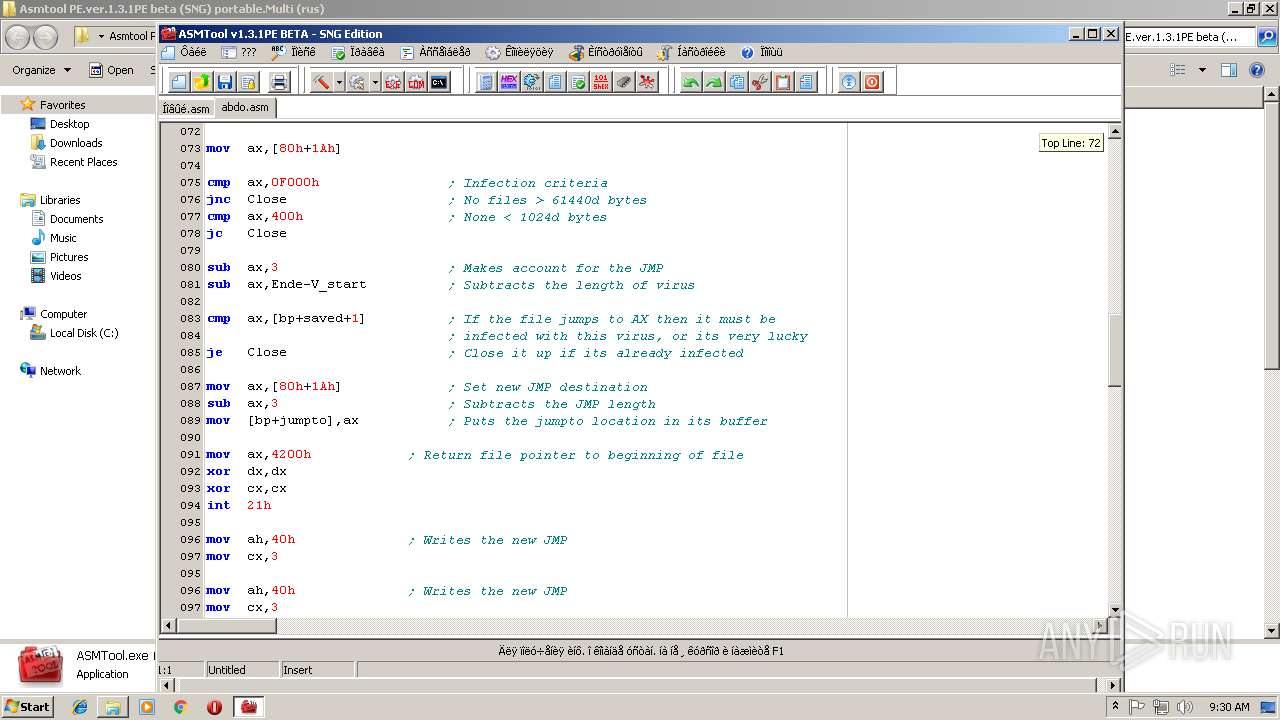Open the 'Ïðàâêà' menu with checkmark icon
The width and height of the screenshot is (1280, 720).
(359, 52)
